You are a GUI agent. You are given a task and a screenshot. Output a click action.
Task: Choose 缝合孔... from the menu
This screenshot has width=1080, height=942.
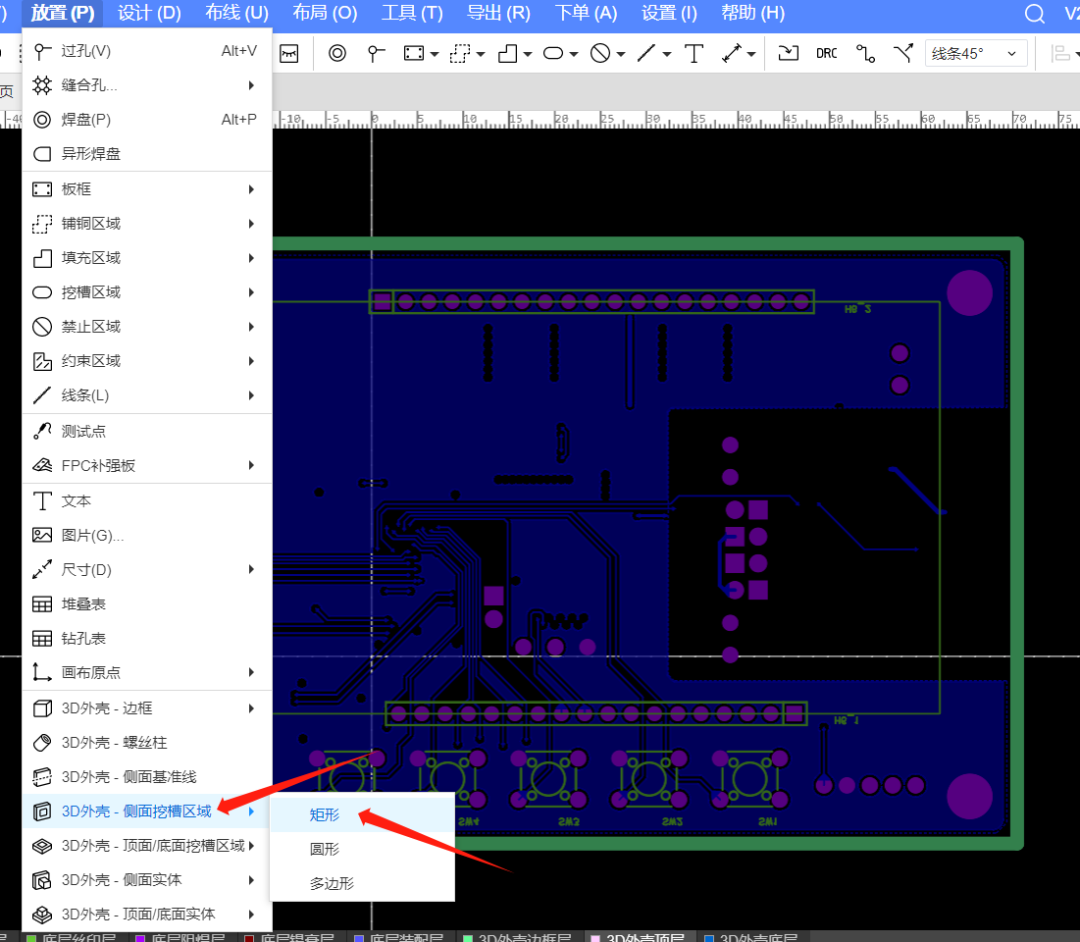coord(147,85)
